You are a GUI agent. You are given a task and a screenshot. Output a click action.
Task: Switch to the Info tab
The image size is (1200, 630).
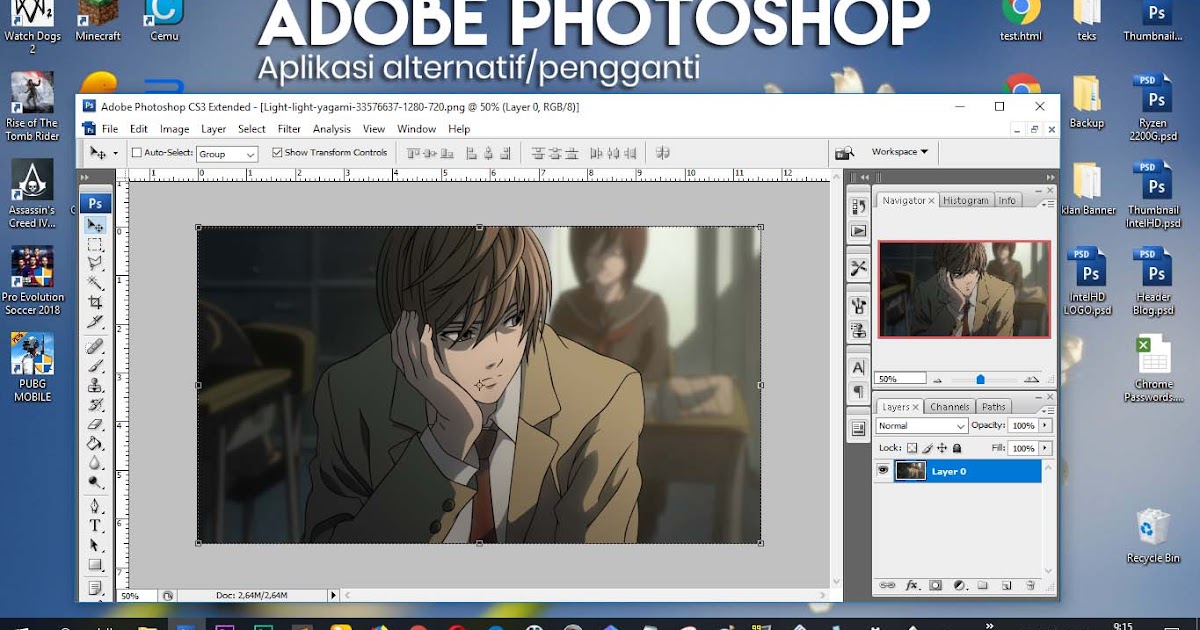(x=1007, y=200)
